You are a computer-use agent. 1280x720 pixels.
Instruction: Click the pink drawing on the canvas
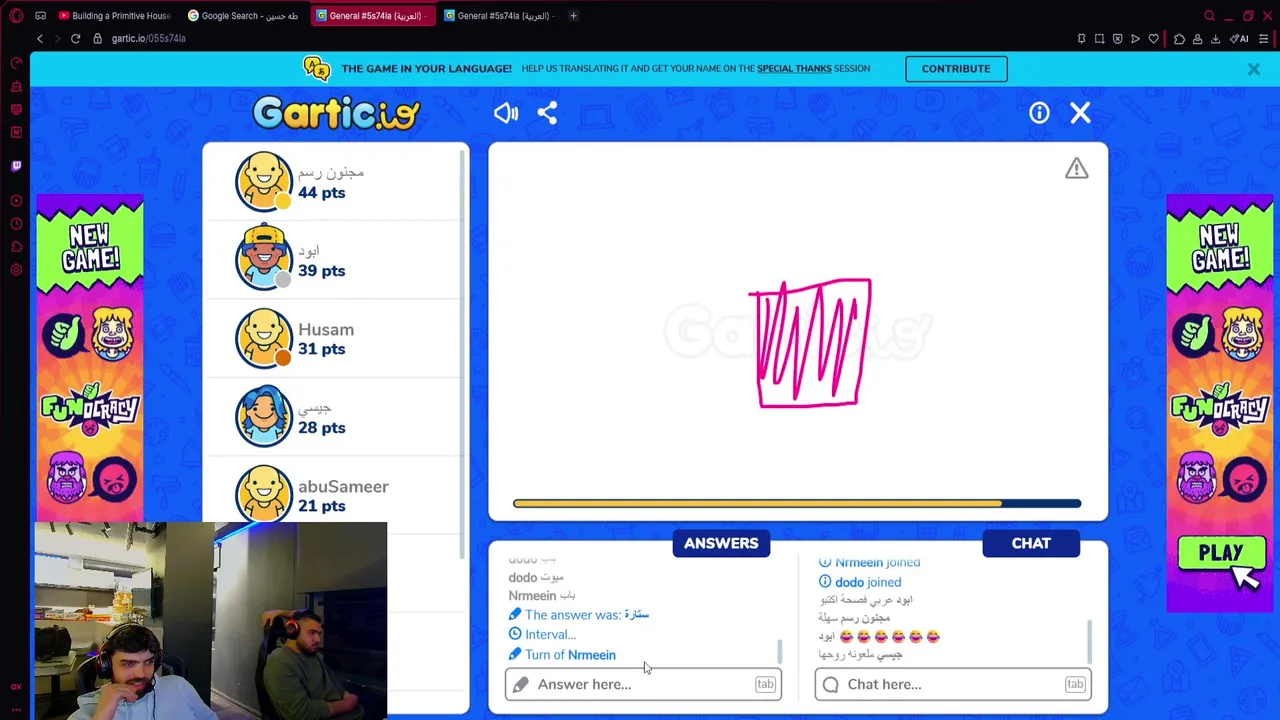tap(810, 343)
